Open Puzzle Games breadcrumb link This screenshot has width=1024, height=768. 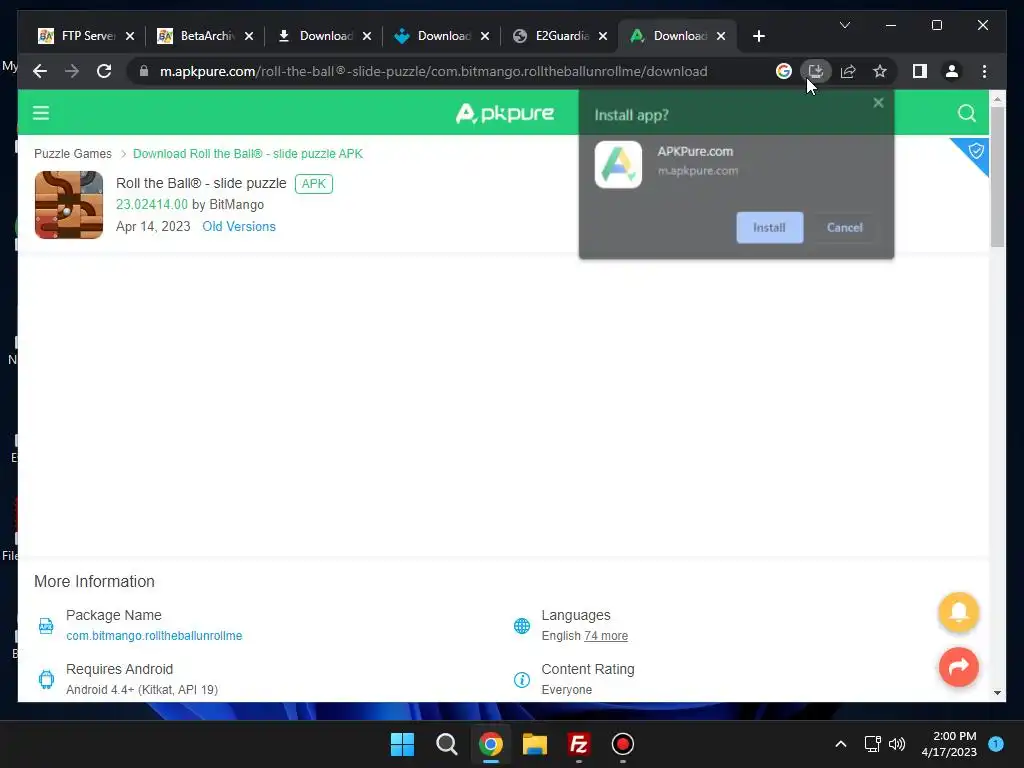(x=72, y=153)
